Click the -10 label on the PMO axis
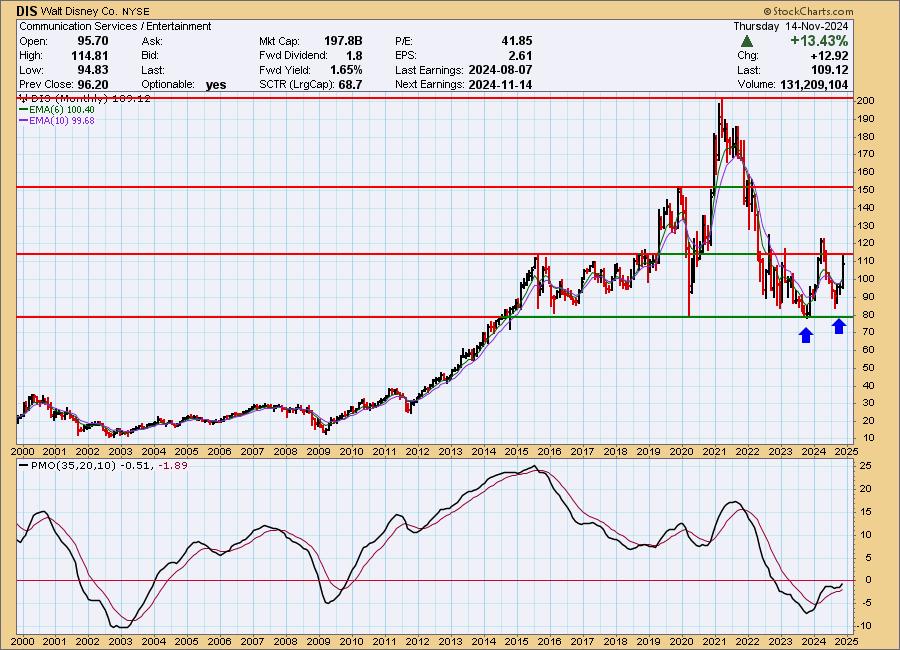The image size is (900, 650). click(865, 626)
